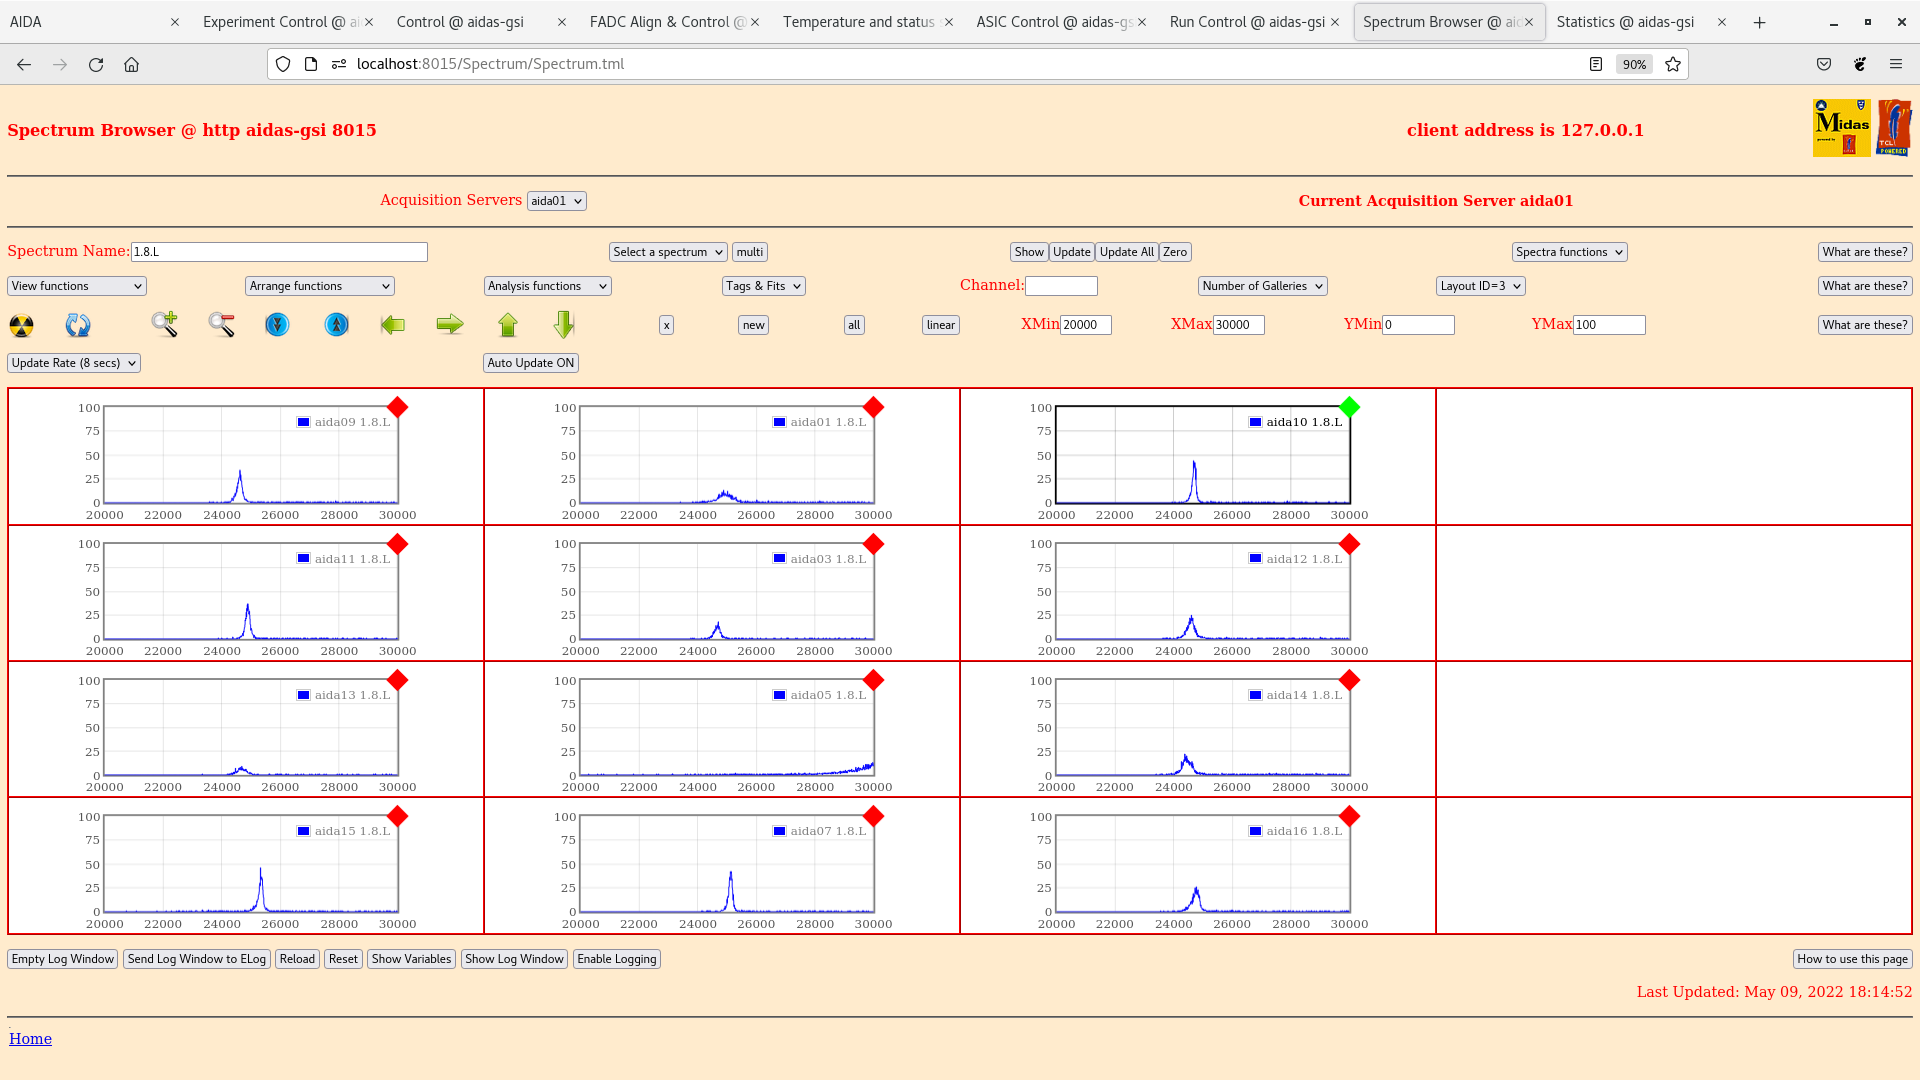Click the yellow radiation hazard icon
Viewport: 1920px width, 1080px height.
coord(21,325)
